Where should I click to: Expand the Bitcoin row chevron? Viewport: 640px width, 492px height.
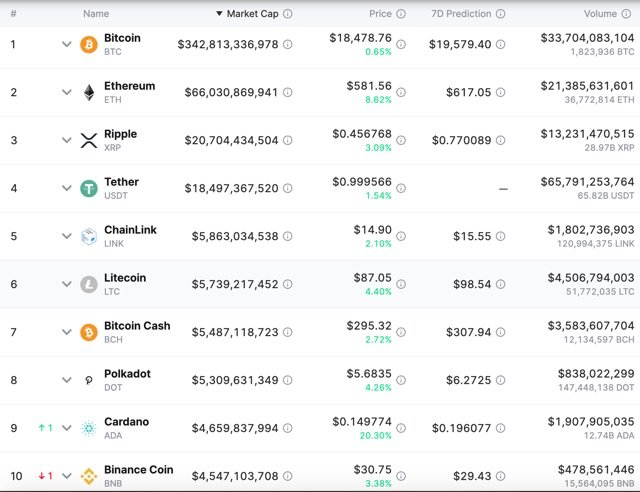(x=67, y=45)
